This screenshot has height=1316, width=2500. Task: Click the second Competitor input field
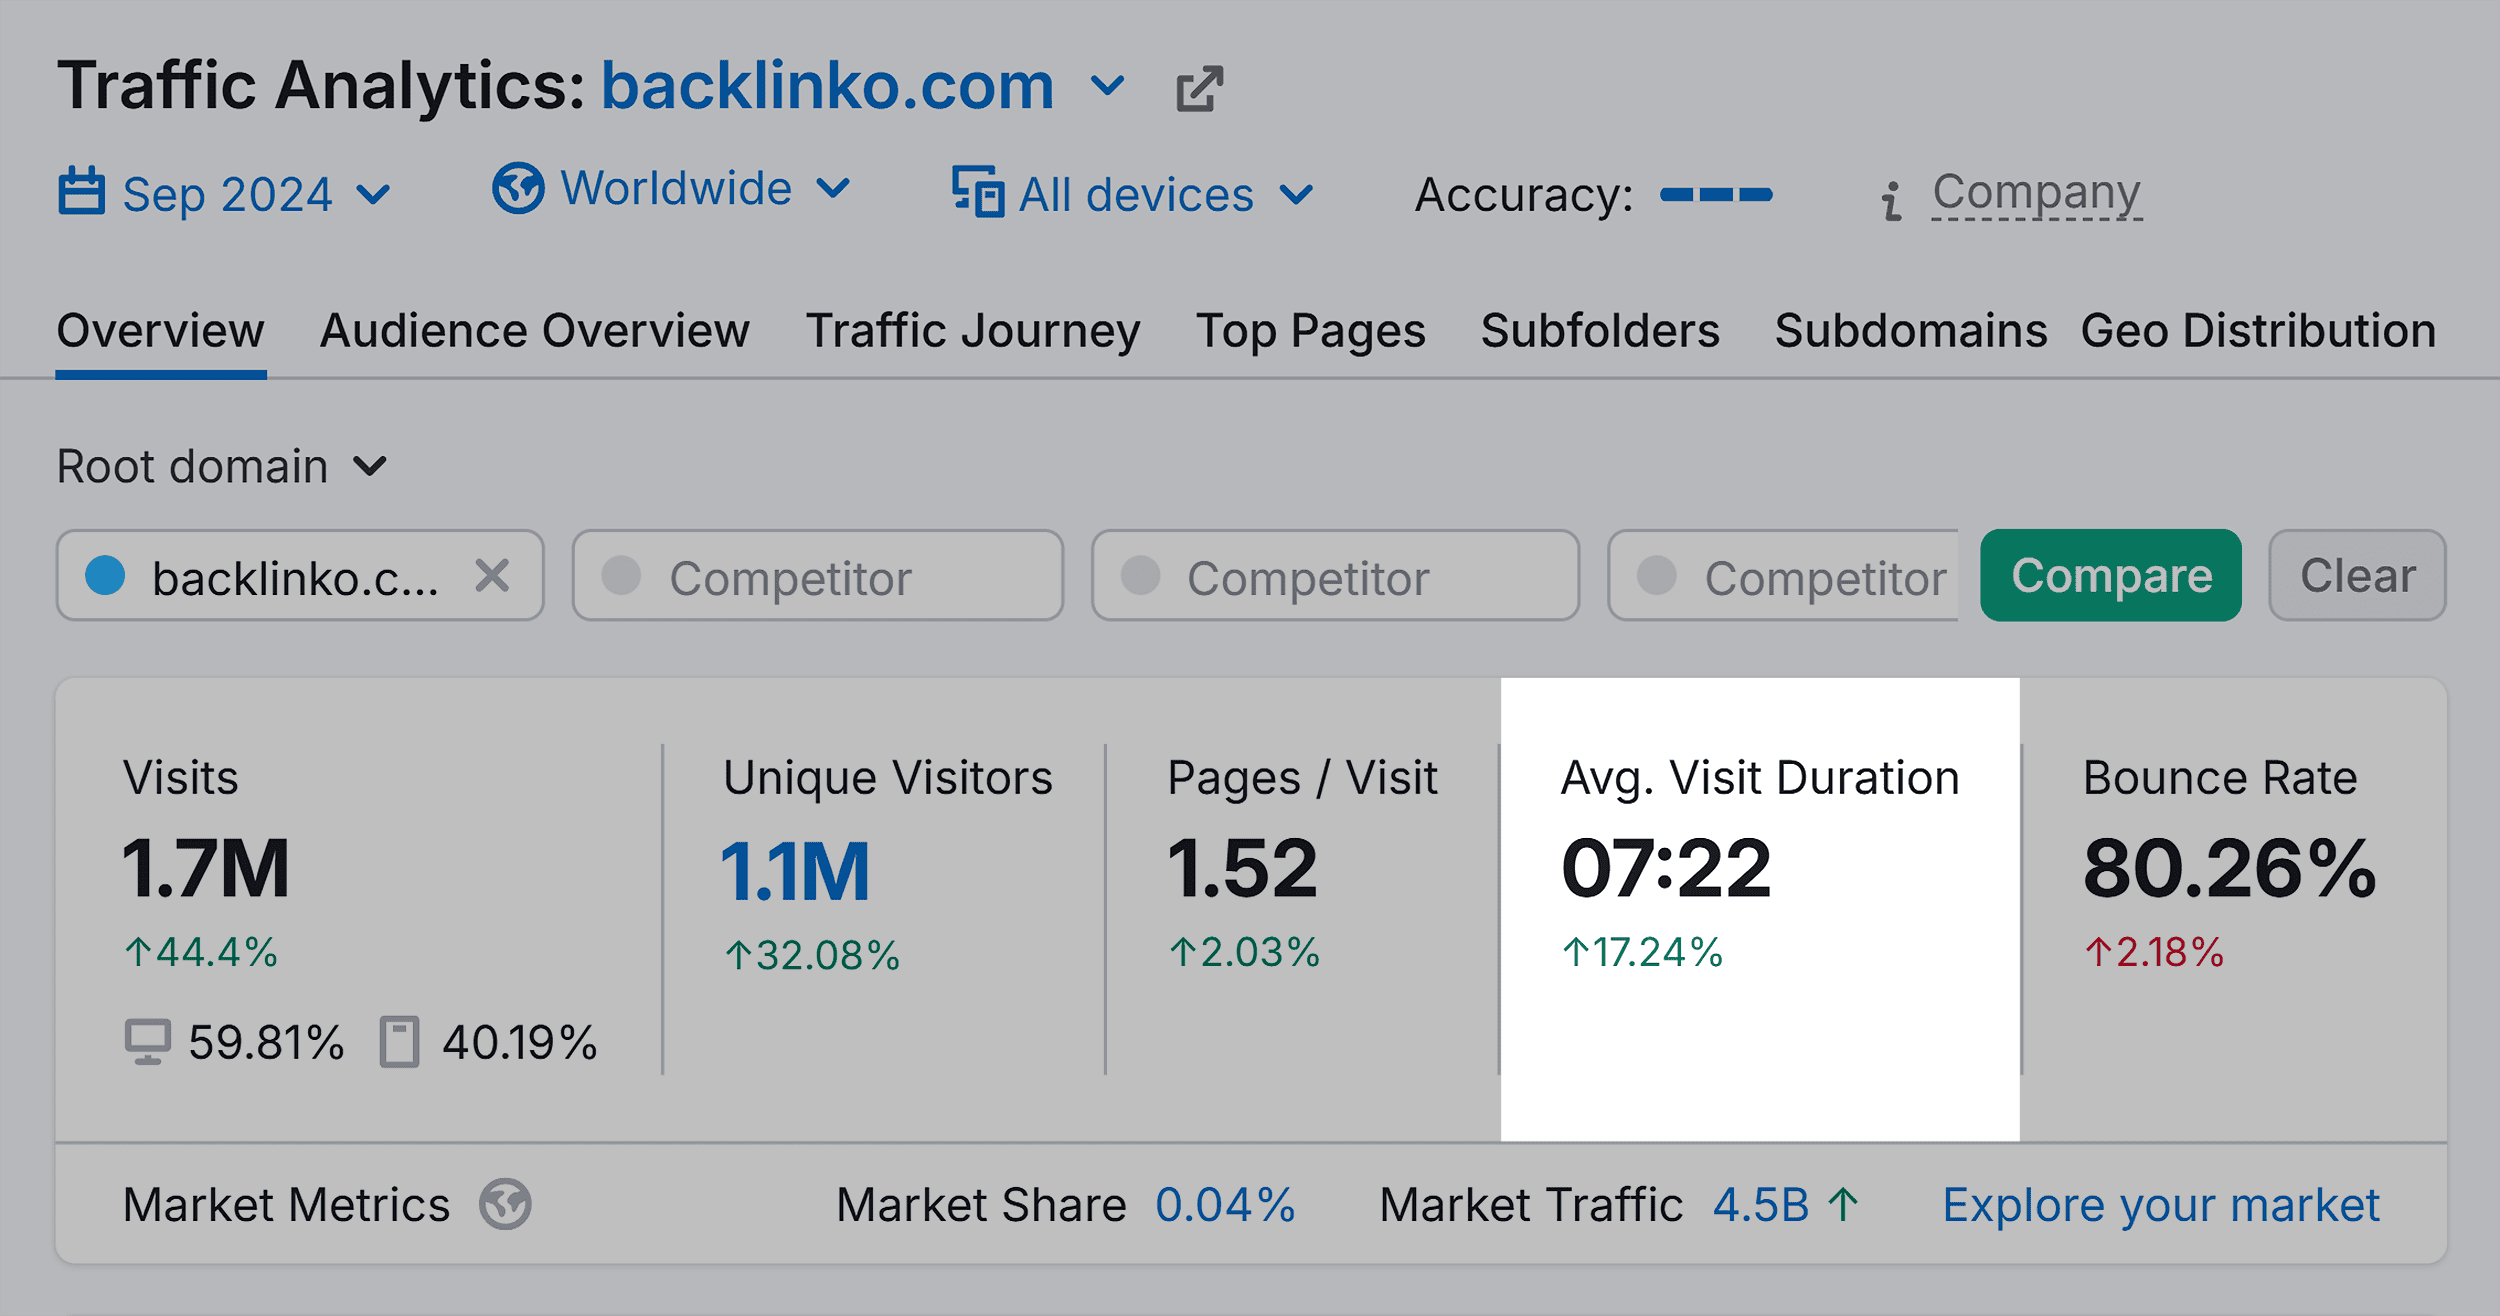pyautogui.click(x=1336, y=575)
